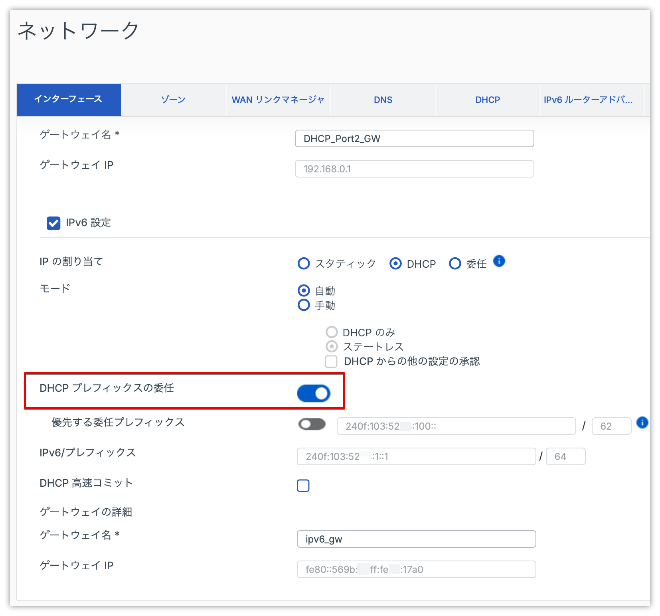Image resolution: width=660 pixels, height=616 pixels.
Task: Check DHCP 高速コミット checkbox
Action: (x=303, y=486)
